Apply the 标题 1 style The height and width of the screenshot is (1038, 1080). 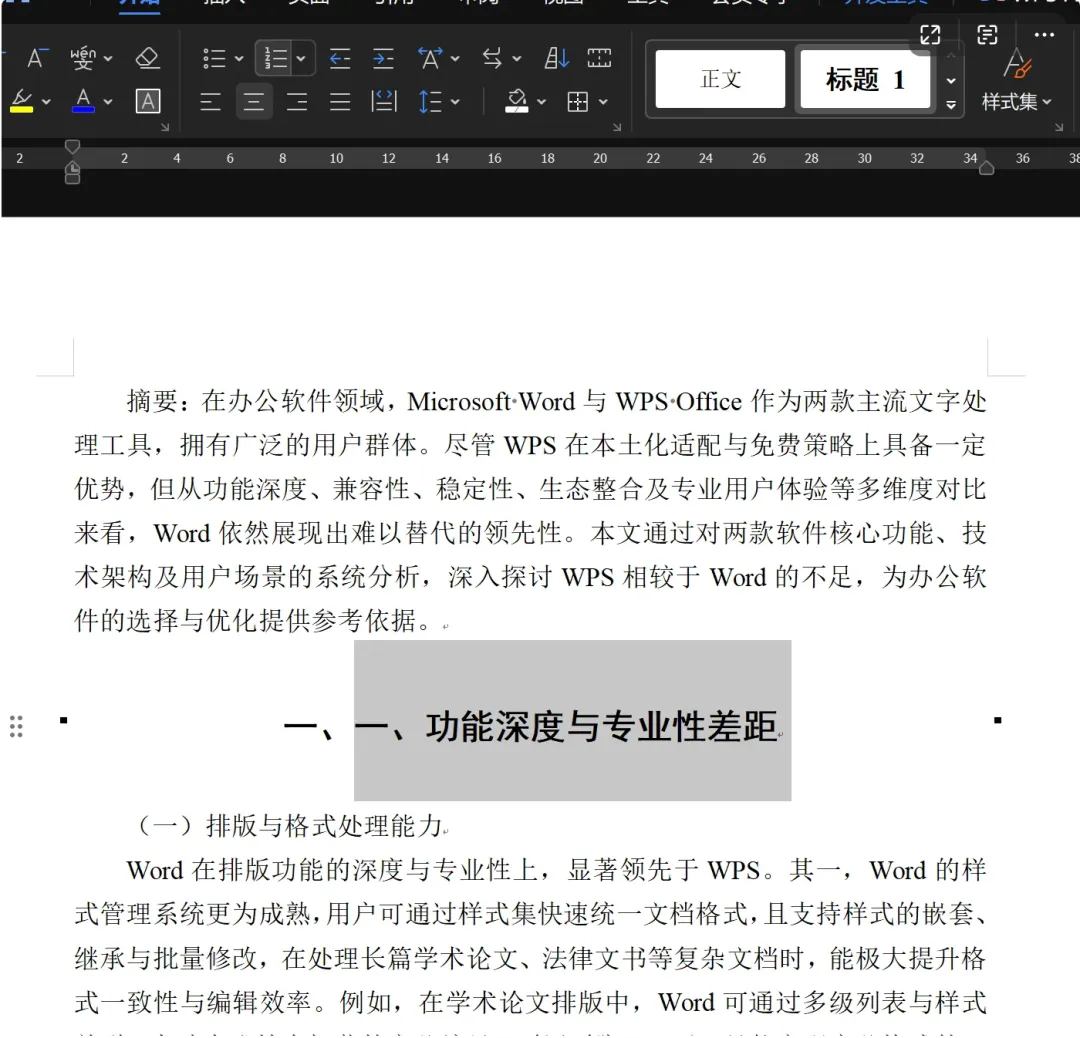pos(865,79)
